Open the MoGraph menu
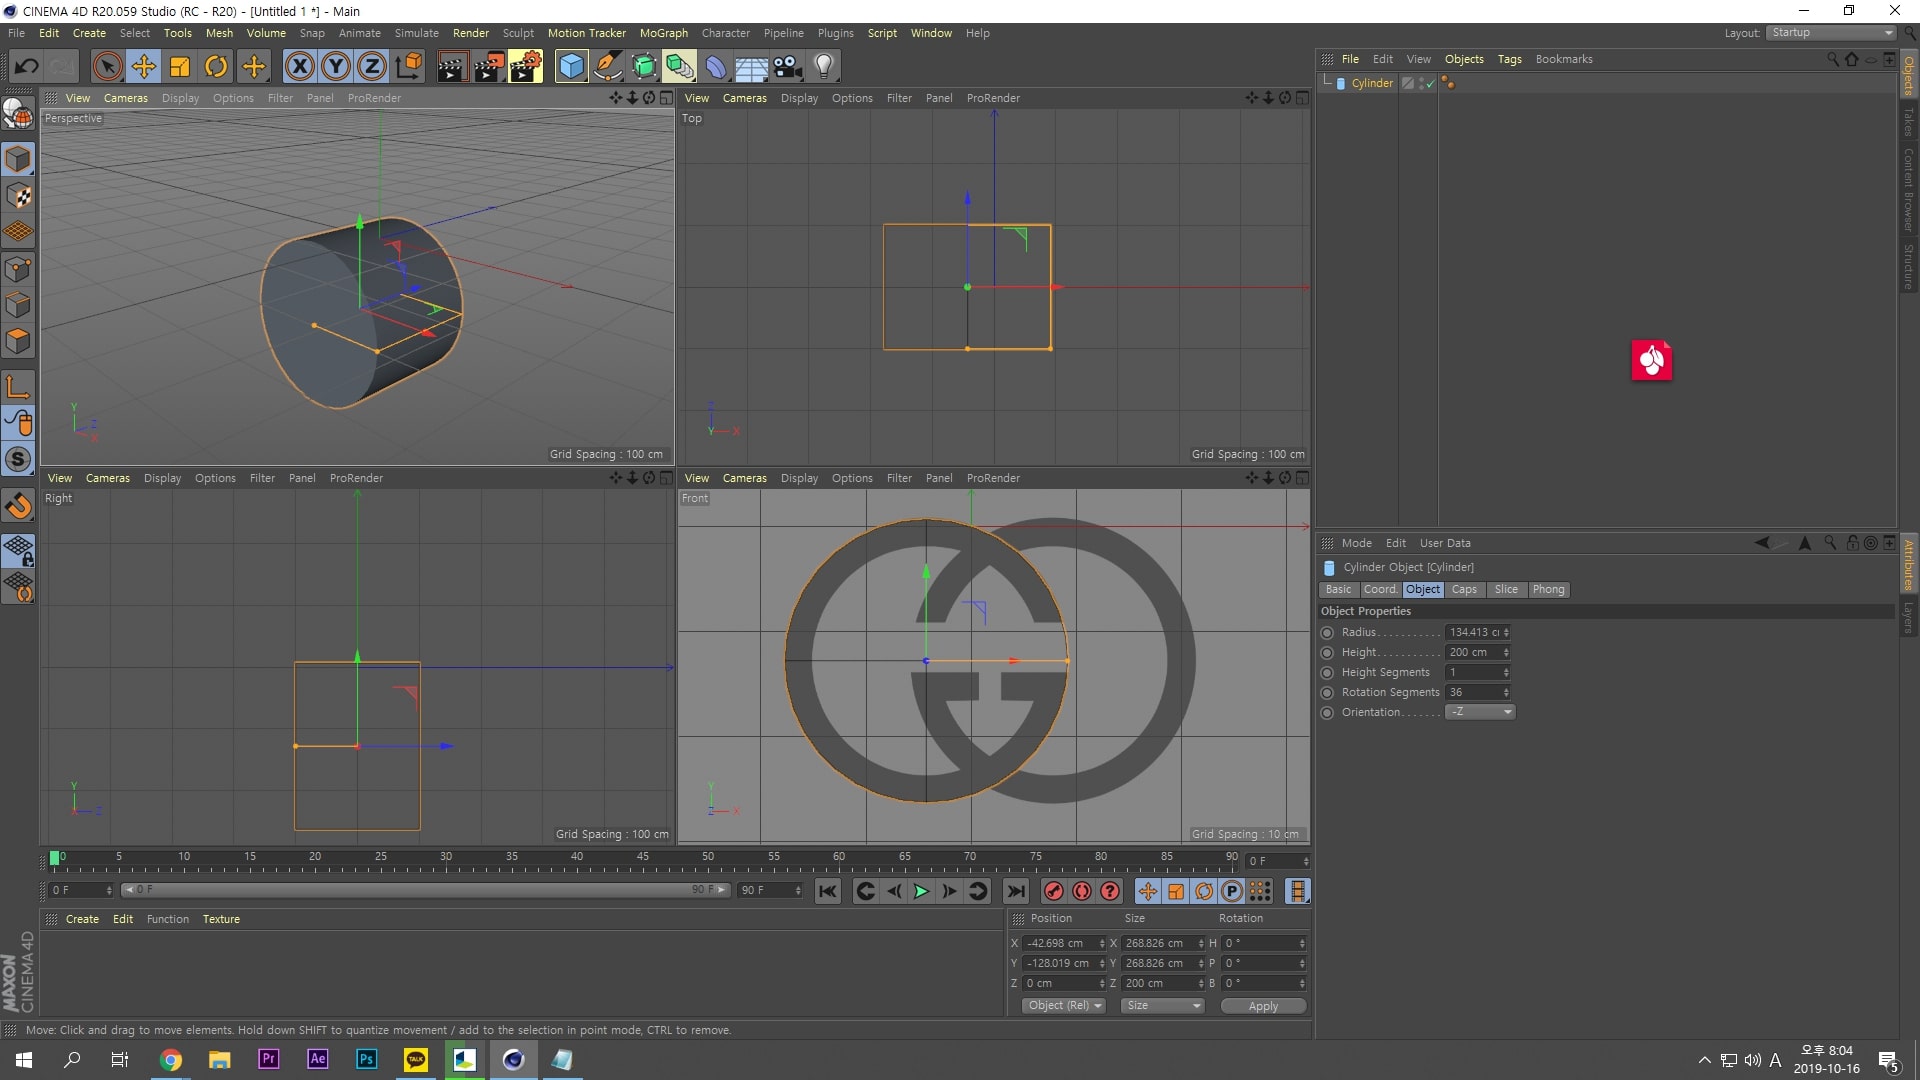This screenshot has height=1080, width=1920. click(664, 33)
